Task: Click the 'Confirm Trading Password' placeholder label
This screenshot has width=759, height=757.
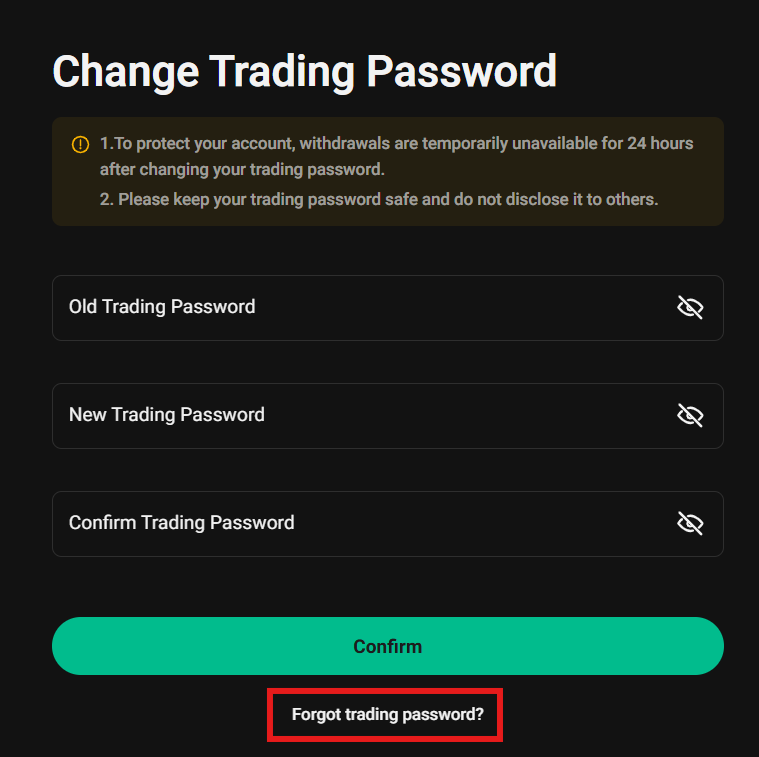Action: pos(182,523)
